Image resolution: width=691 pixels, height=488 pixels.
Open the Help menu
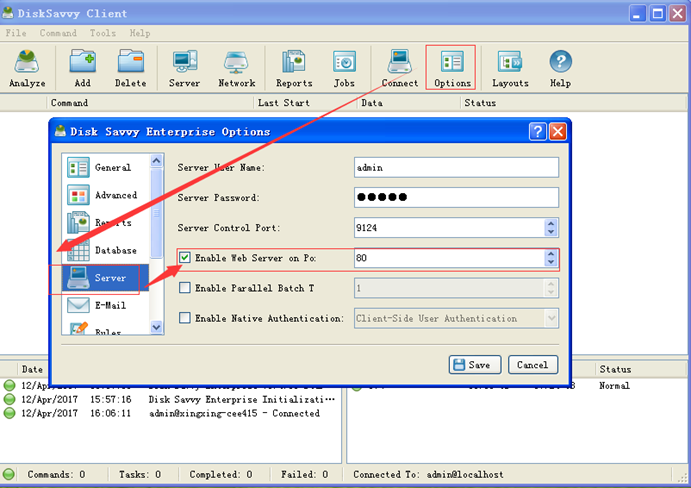(140, 33)
